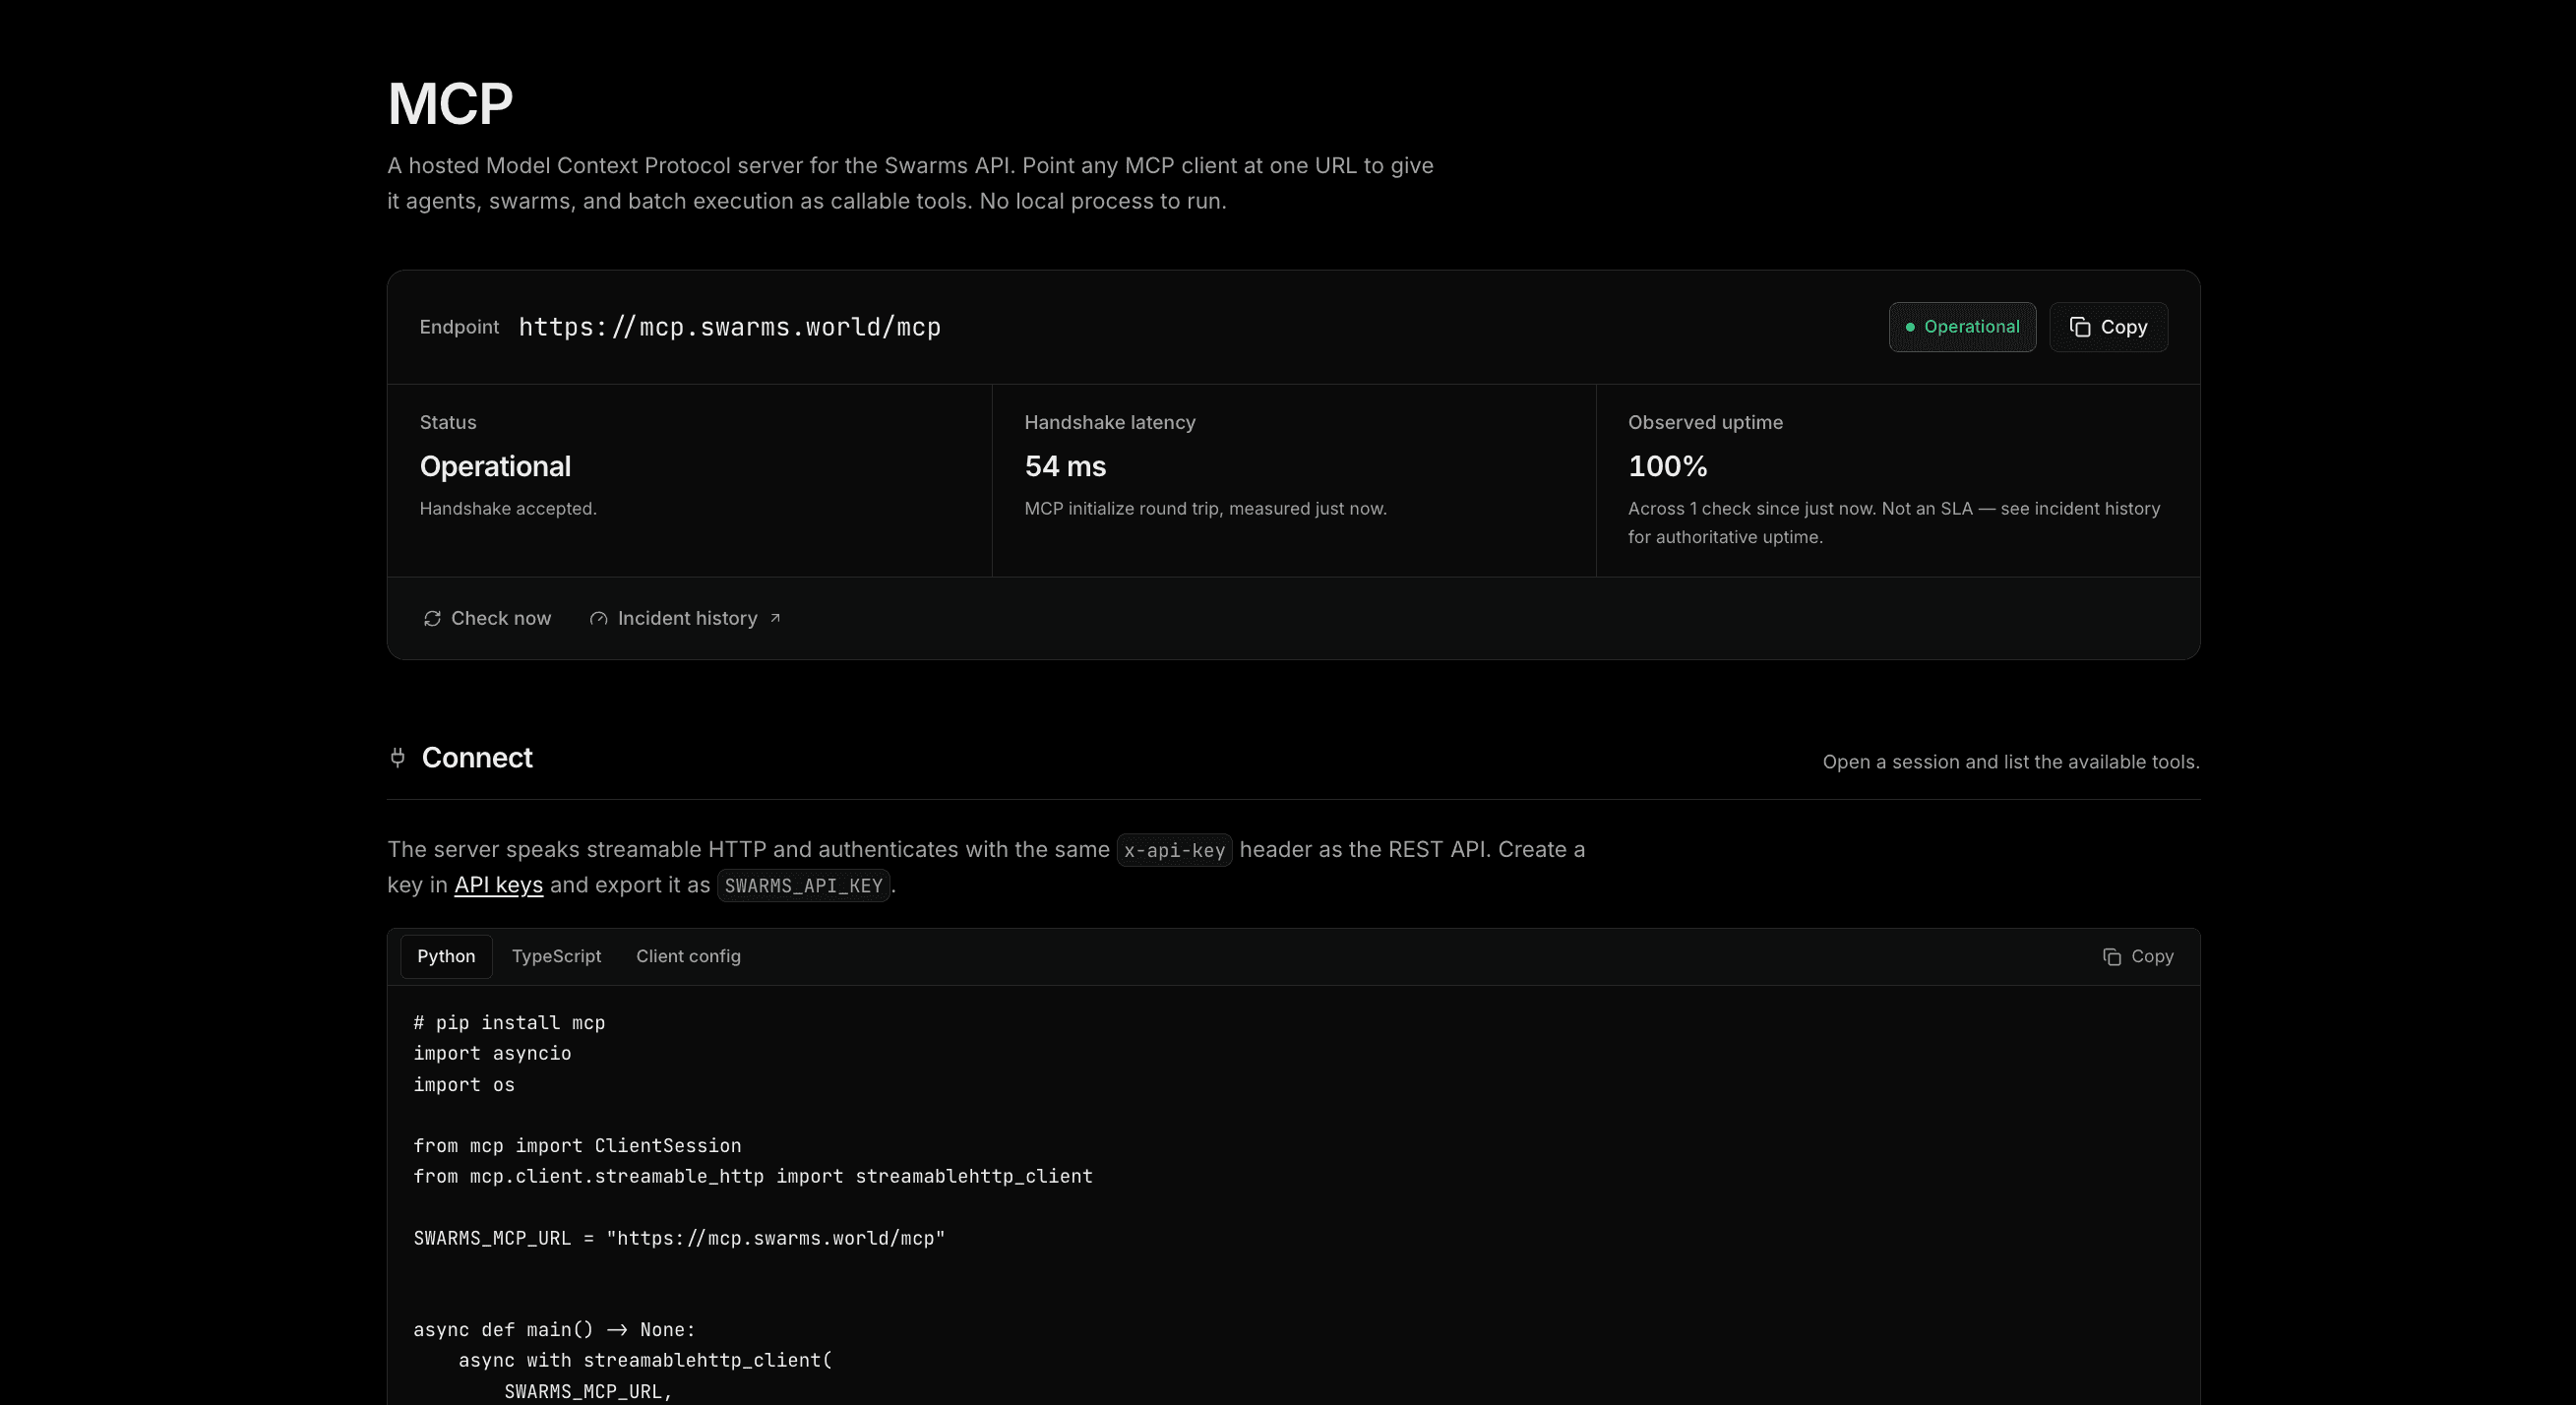2576x1405 pixels.
Task: Click the 'Endpoint' label
Action: [x=459, y=327]
